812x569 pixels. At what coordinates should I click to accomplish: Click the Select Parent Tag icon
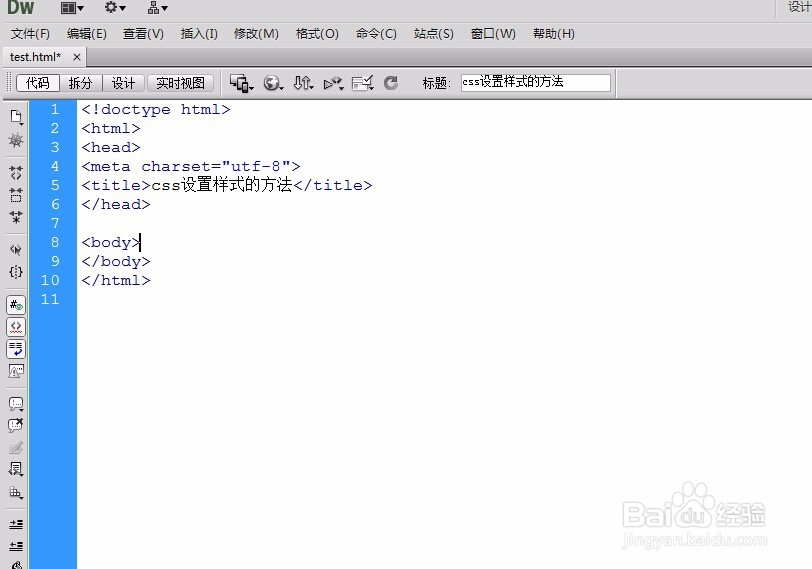16,250
